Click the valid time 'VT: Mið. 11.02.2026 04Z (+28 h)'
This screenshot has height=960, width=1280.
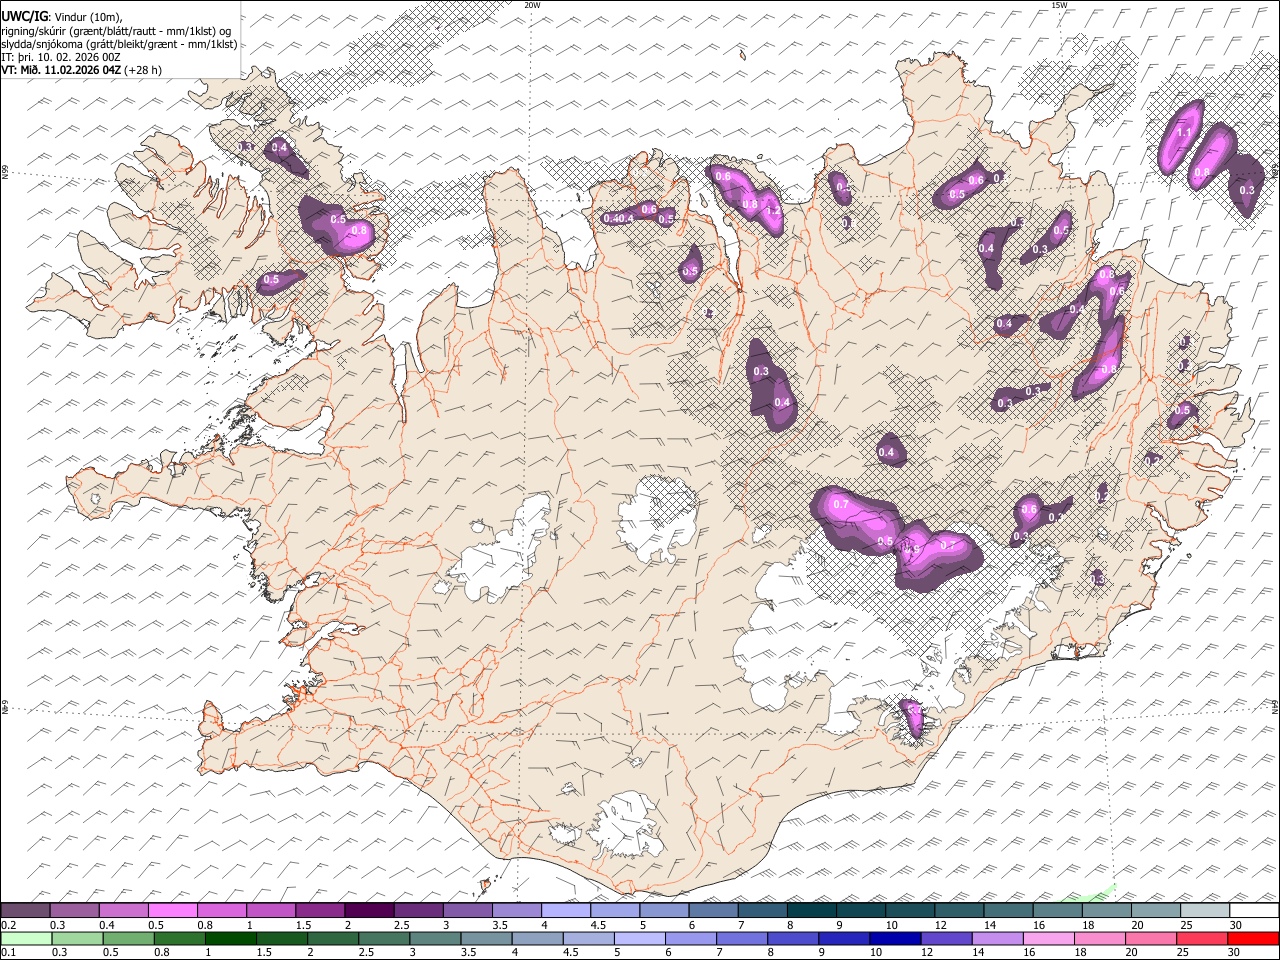coord(82,70)
